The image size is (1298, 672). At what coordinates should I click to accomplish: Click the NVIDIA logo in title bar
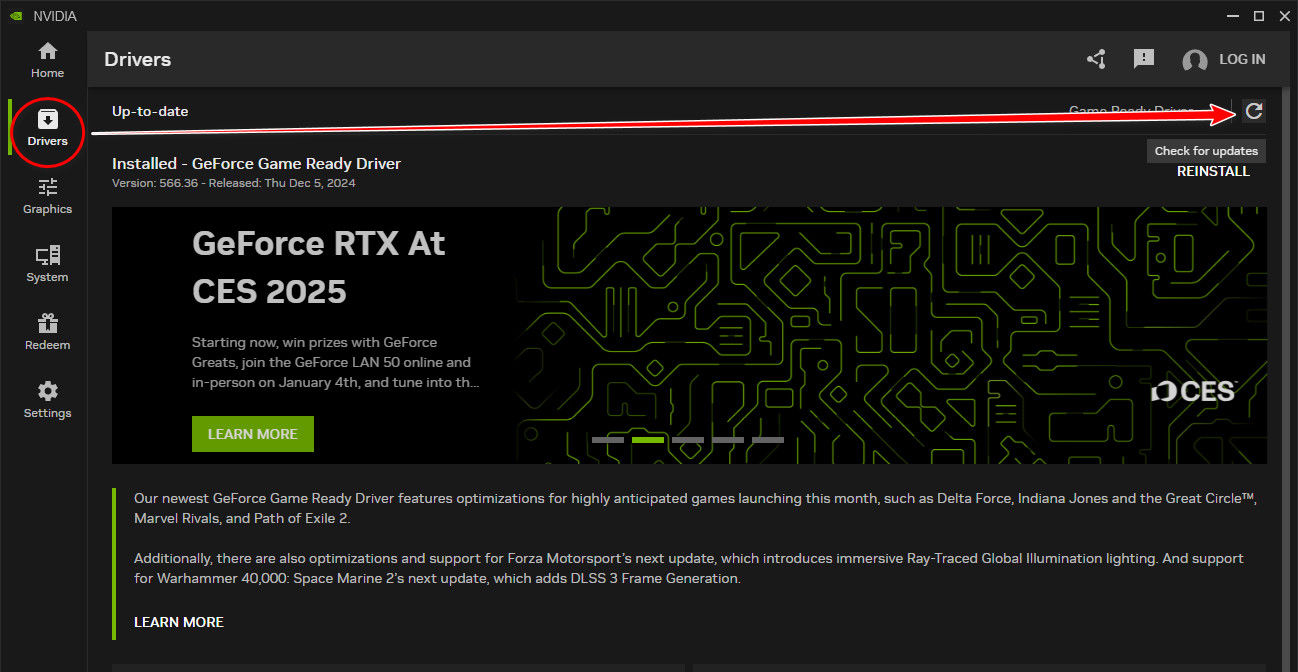pos(17,16)
